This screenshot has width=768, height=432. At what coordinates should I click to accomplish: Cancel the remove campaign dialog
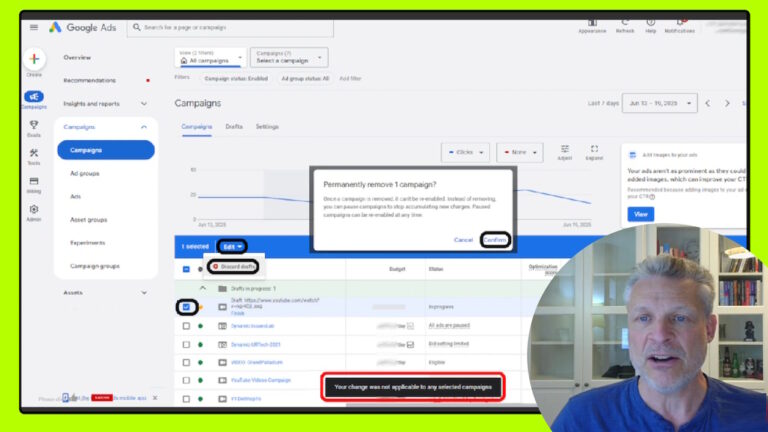[463, 240]
